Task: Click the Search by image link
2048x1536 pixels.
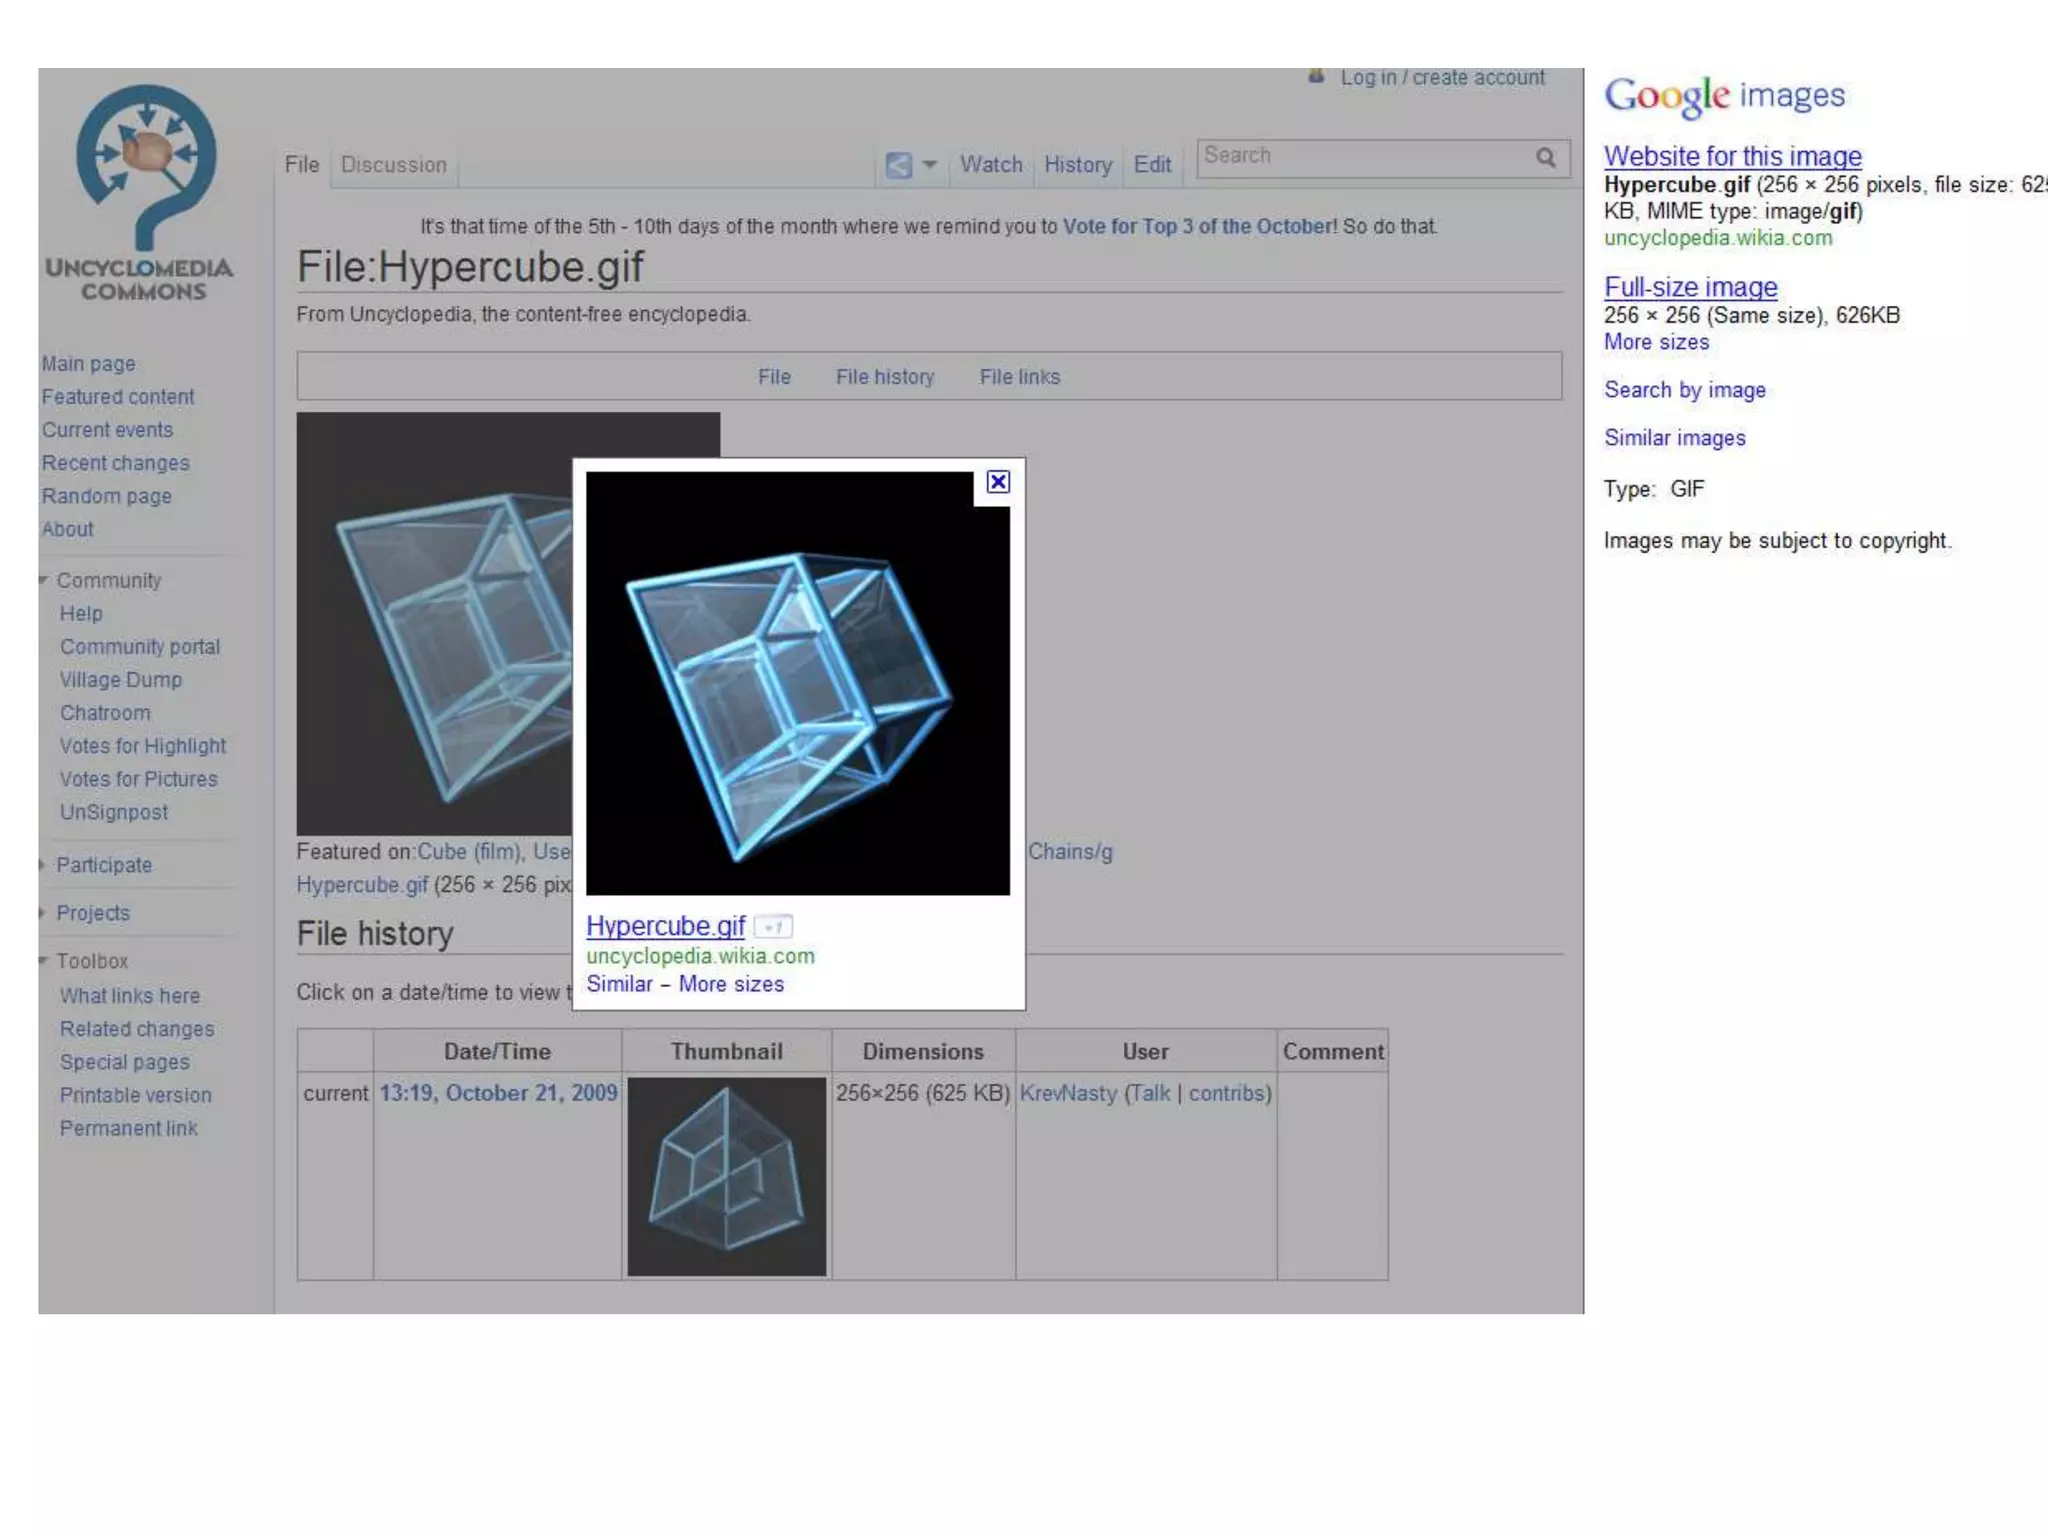Action: pos(1684,390)
